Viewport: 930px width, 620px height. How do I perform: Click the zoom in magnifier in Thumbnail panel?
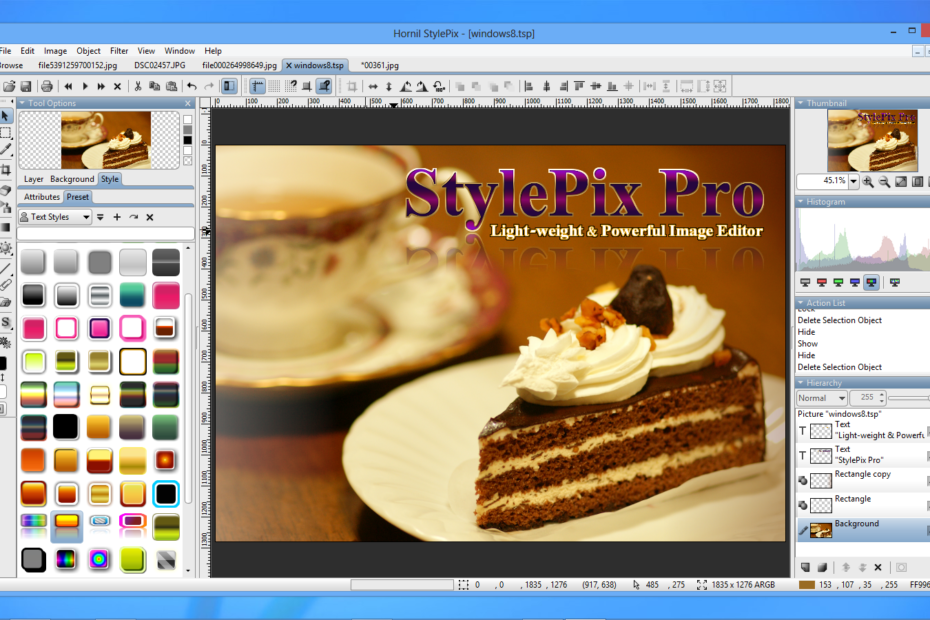(868, 182)
